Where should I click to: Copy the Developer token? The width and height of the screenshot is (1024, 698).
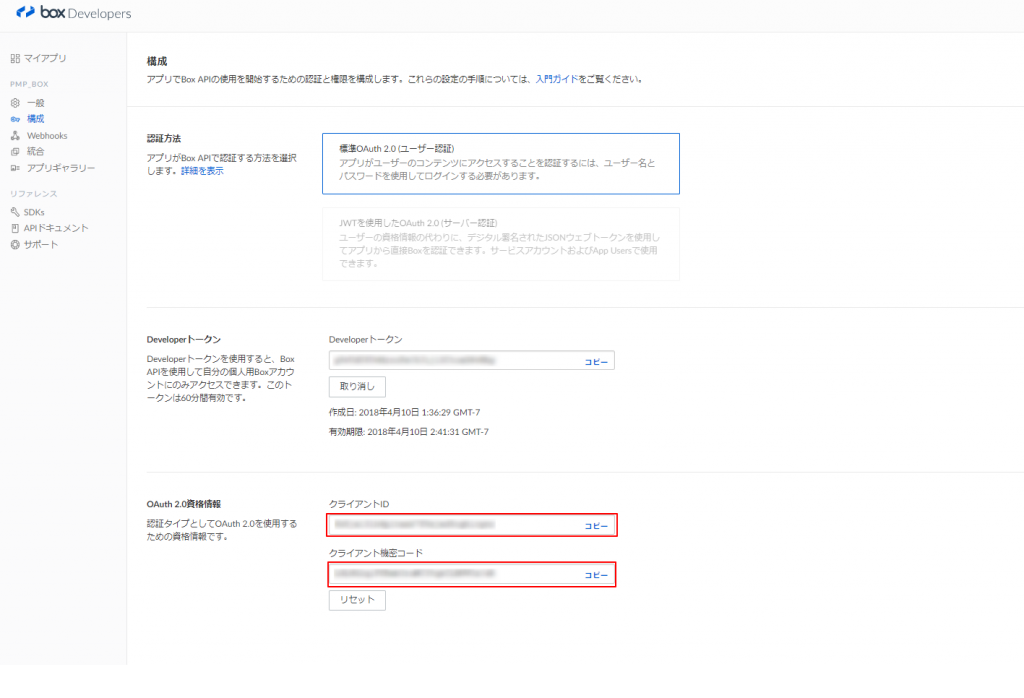point(596,362)
